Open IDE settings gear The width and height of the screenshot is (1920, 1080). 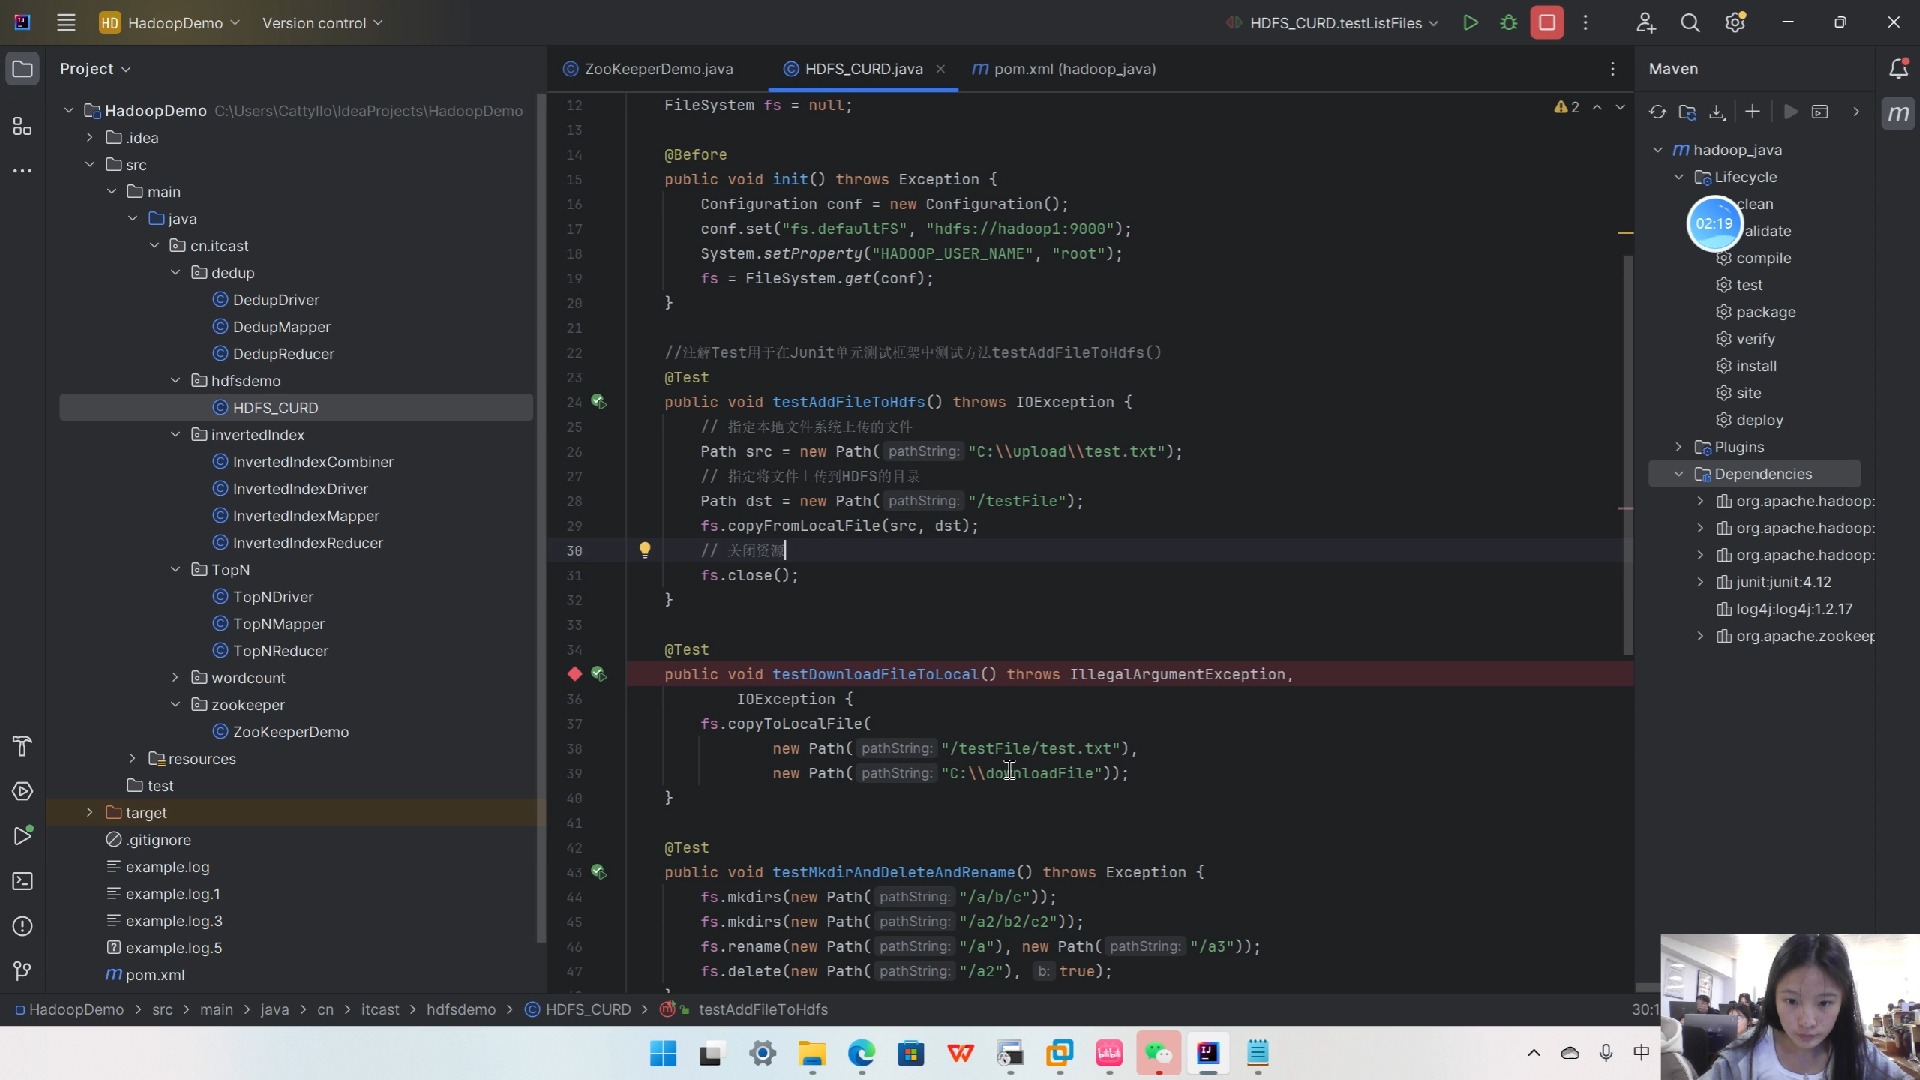point(1735,22)
